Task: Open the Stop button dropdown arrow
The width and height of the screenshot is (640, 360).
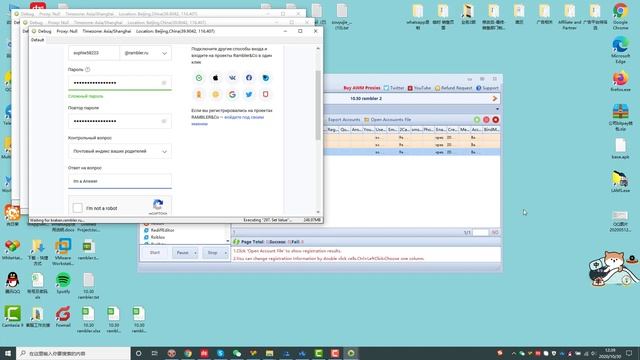Action: pos(225,253)
